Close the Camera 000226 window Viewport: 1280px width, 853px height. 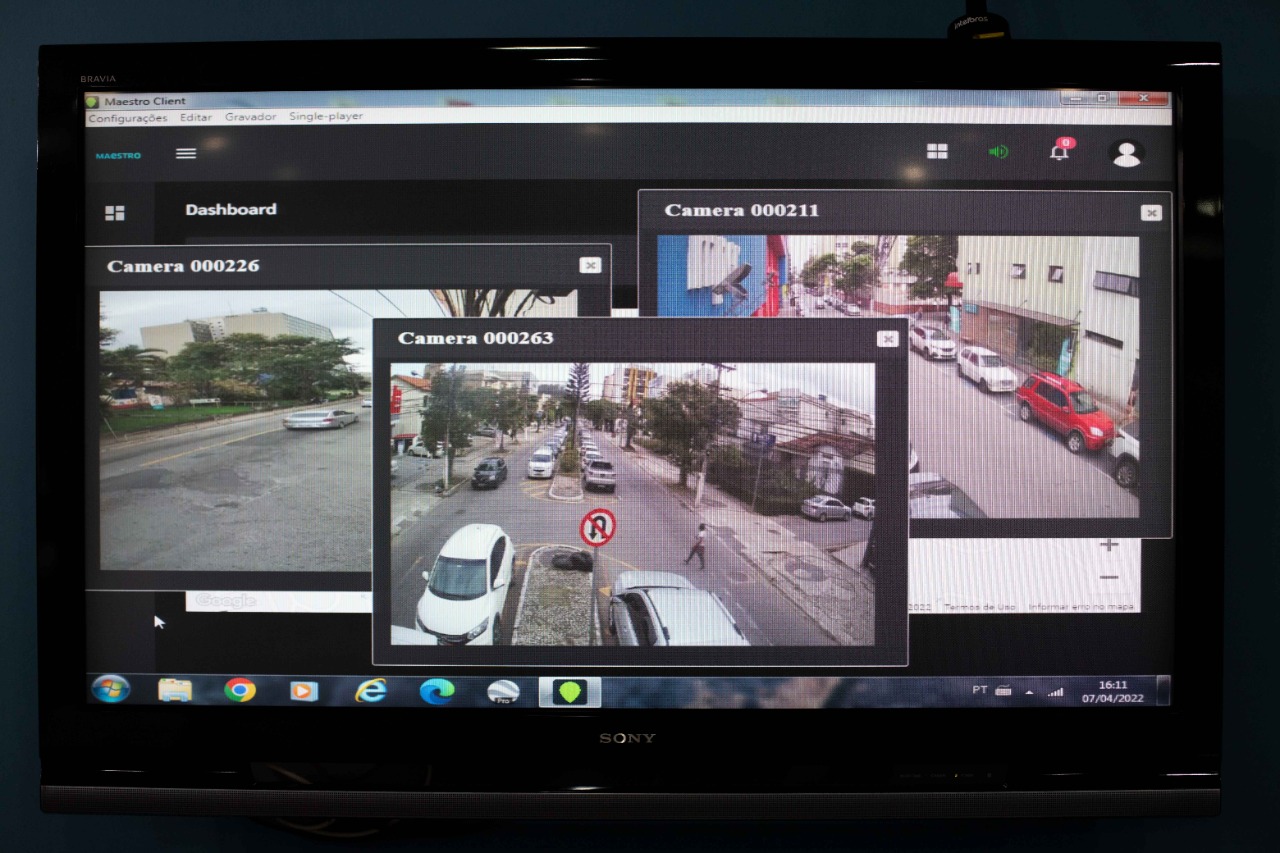click(590, 265)
